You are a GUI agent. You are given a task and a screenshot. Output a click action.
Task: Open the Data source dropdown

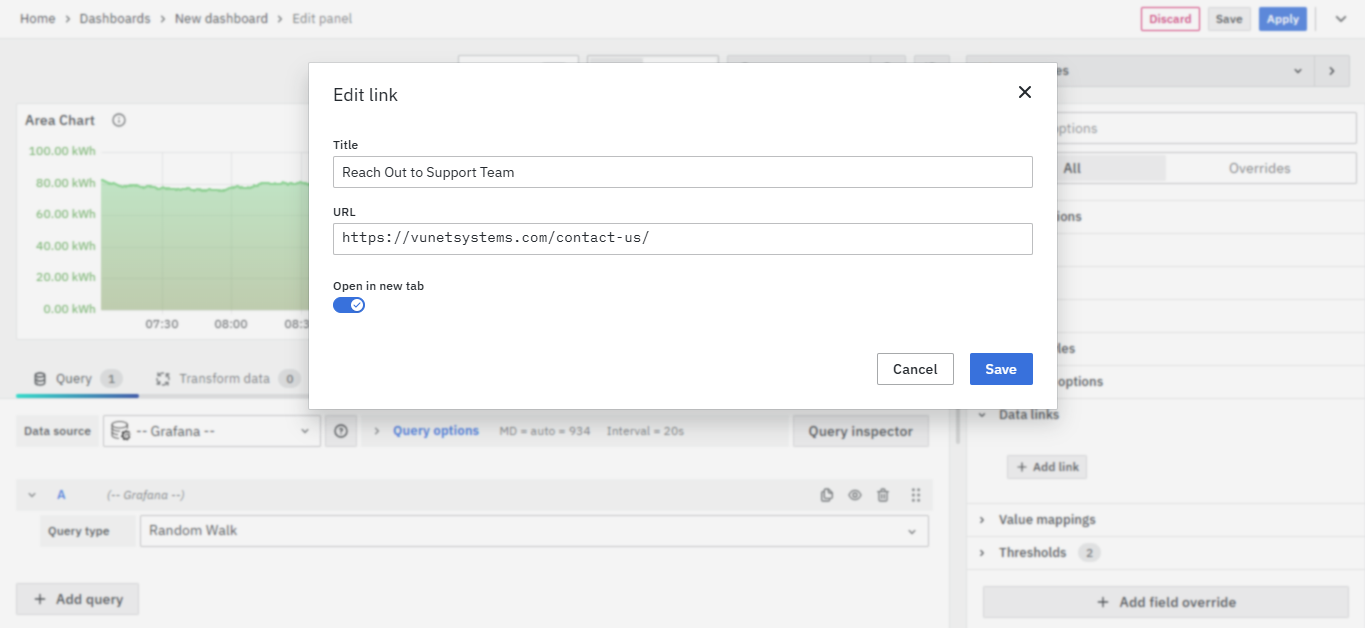click(212, 431)
